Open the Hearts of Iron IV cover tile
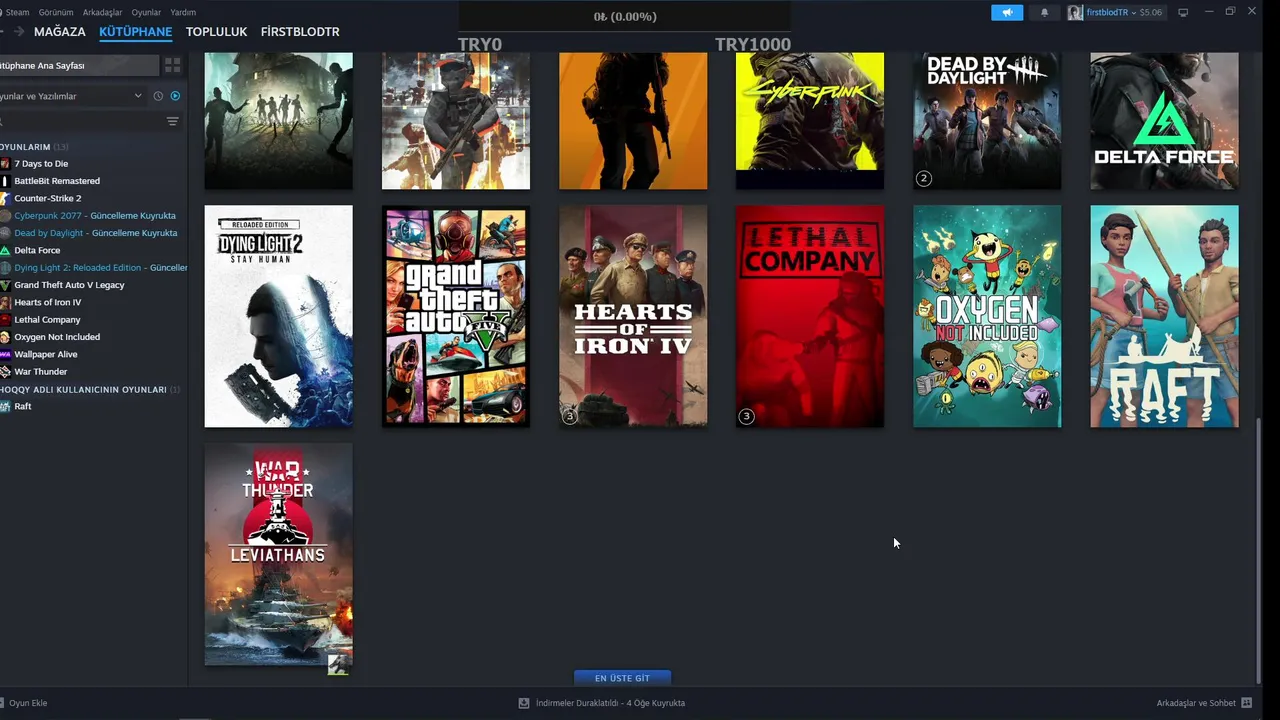The image size is (1280, 720). coord(633,316)
